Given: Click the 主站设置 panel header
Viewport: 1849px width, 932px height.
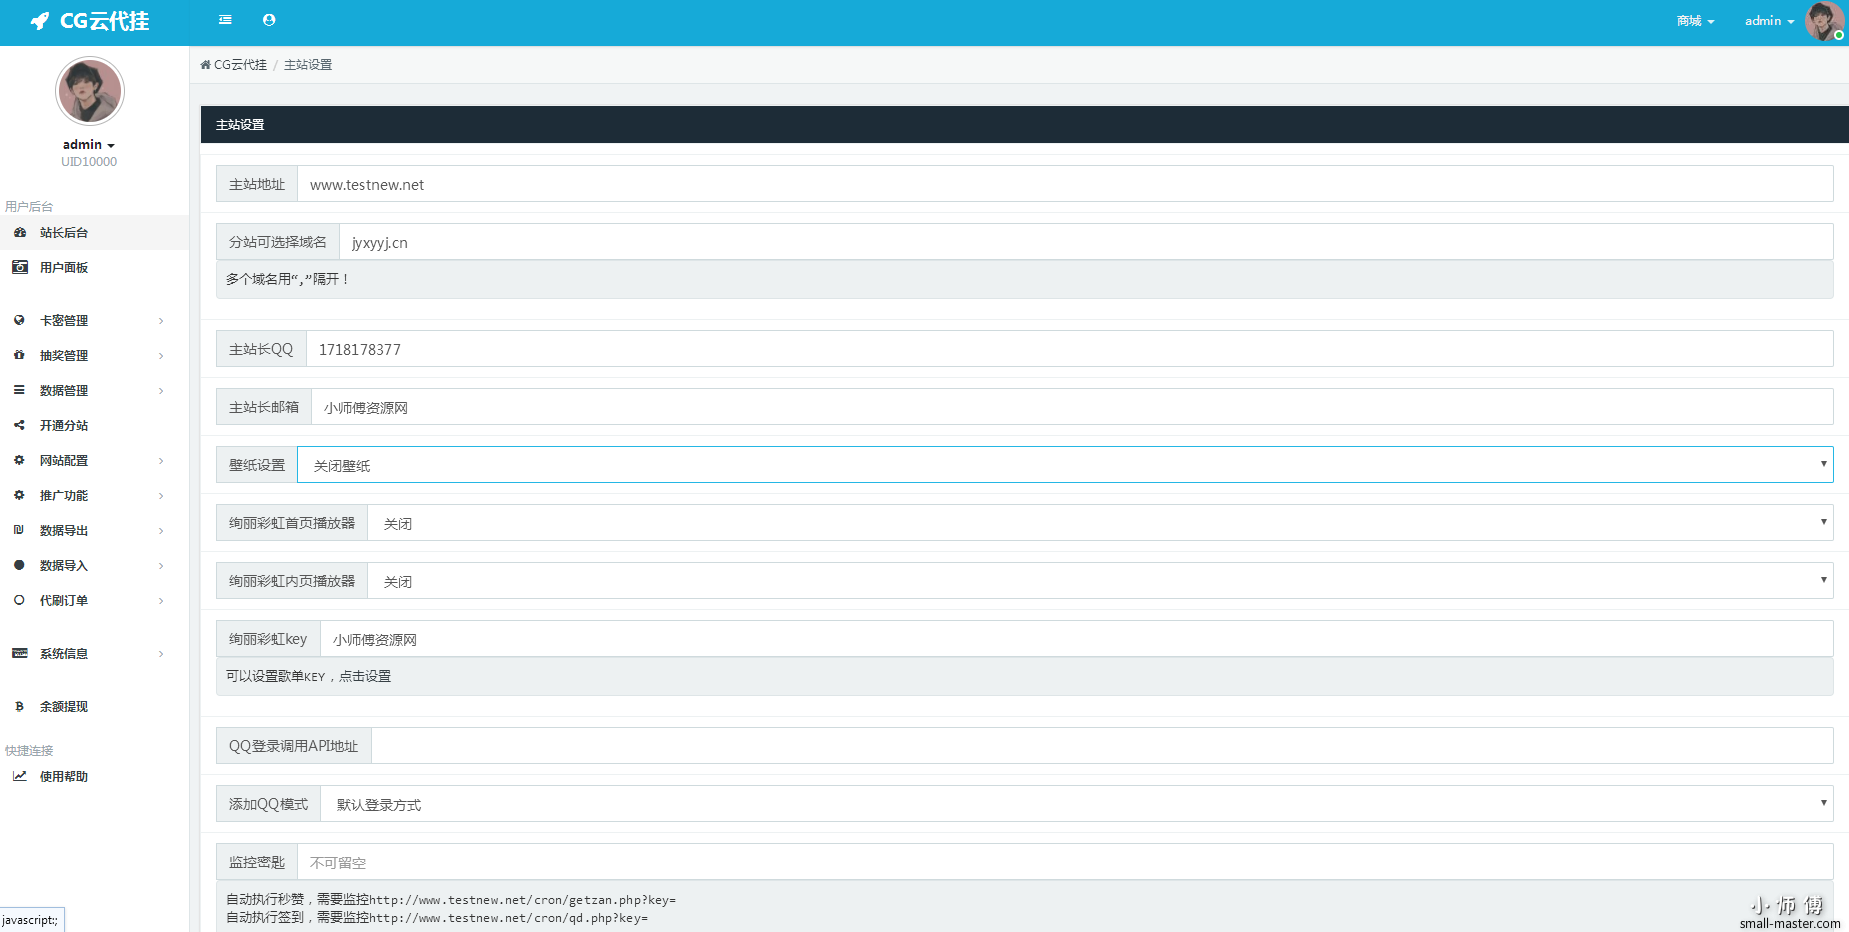Looking at the screenshot, I should pos(1024,125).
